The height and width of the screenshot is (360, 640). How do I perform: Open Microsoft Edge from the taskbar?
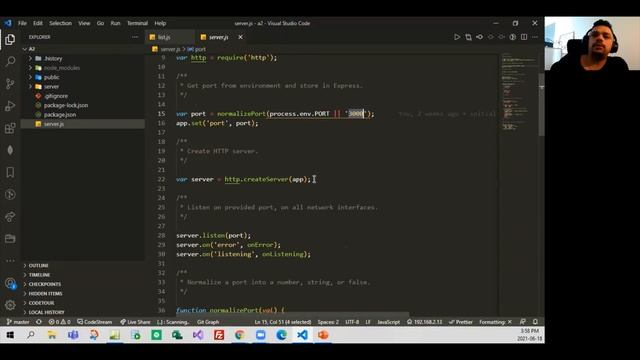point(281,335)
